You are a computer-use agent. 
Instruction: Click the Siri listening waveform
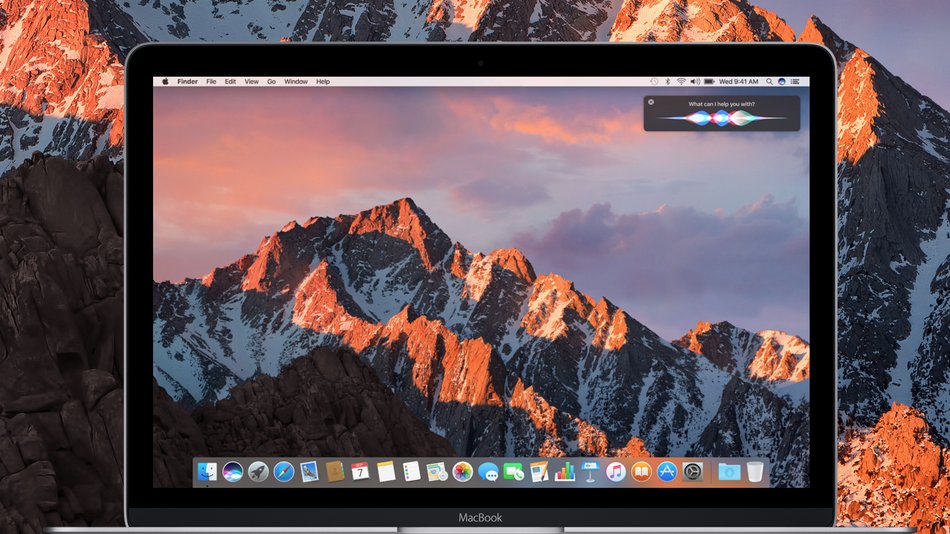[721, 118]
